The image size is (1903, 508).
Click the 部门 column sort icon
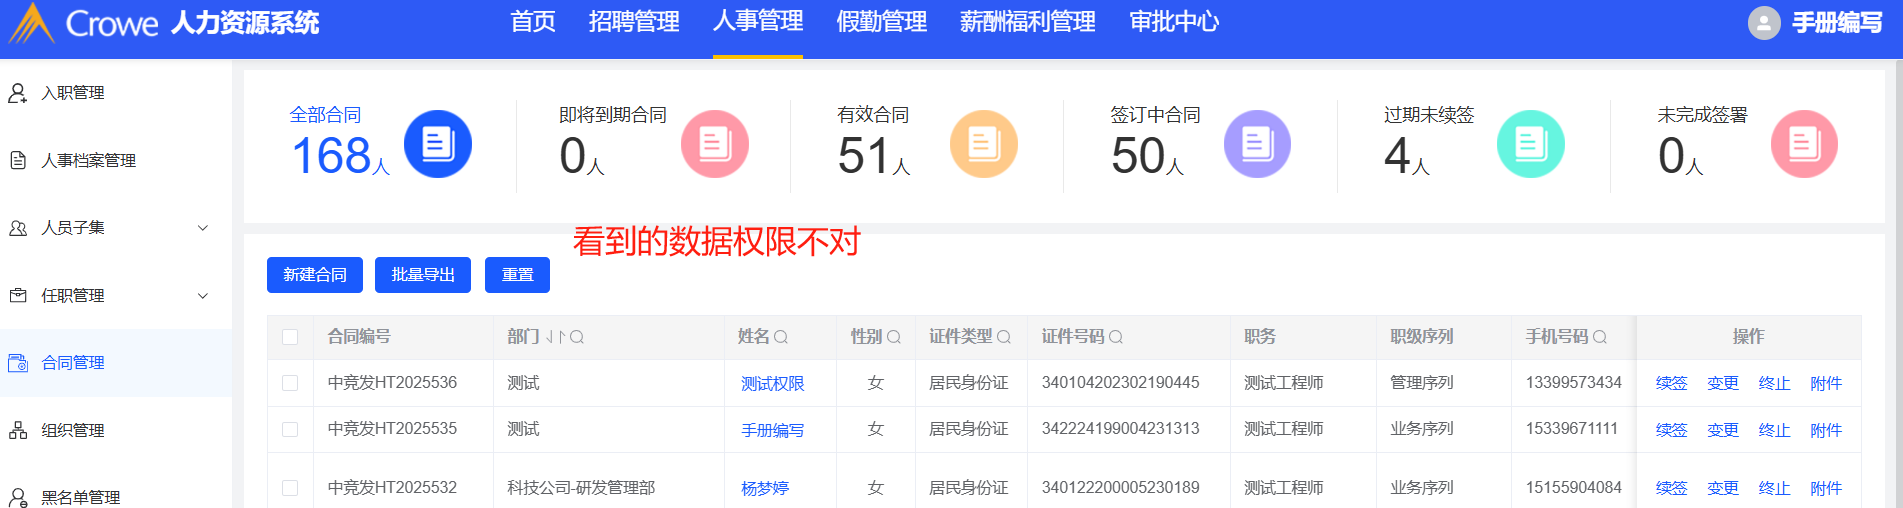pyautogui.click(x=556, y=337)
